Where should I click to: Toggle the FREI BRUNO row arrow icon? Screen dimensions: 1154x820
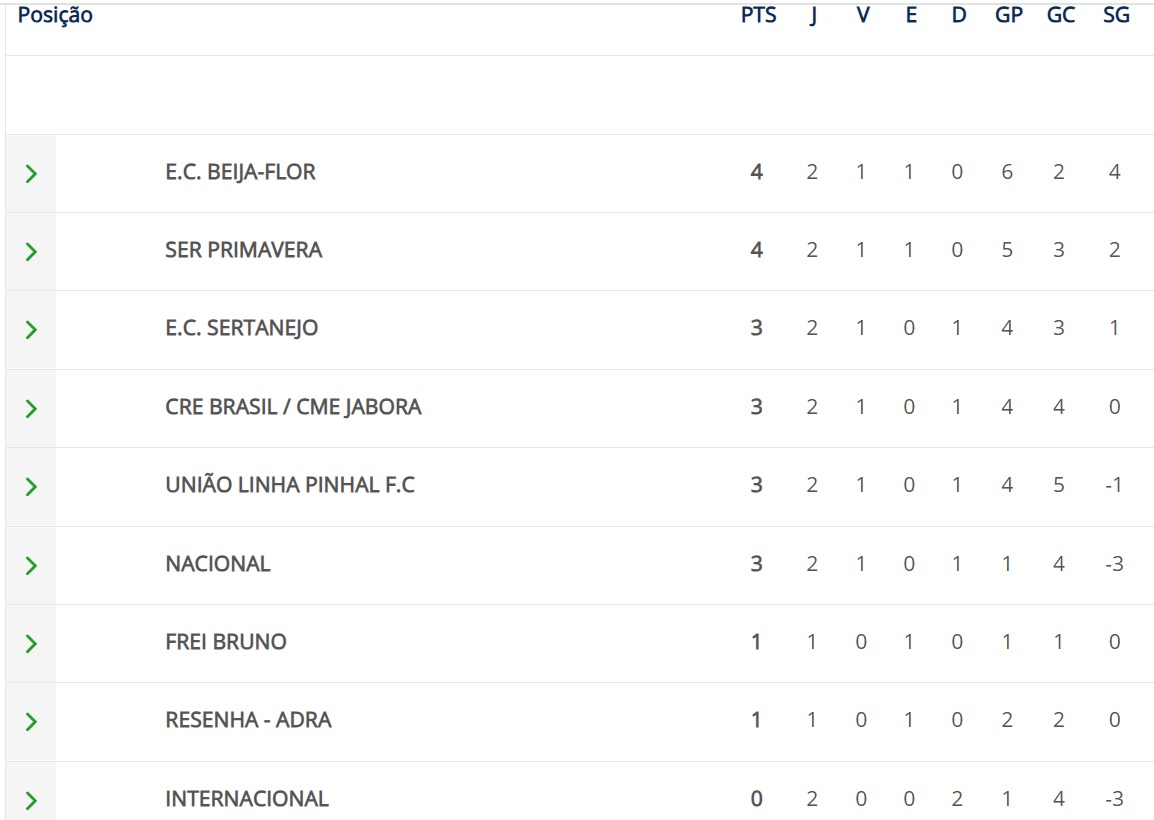(31, 643)
